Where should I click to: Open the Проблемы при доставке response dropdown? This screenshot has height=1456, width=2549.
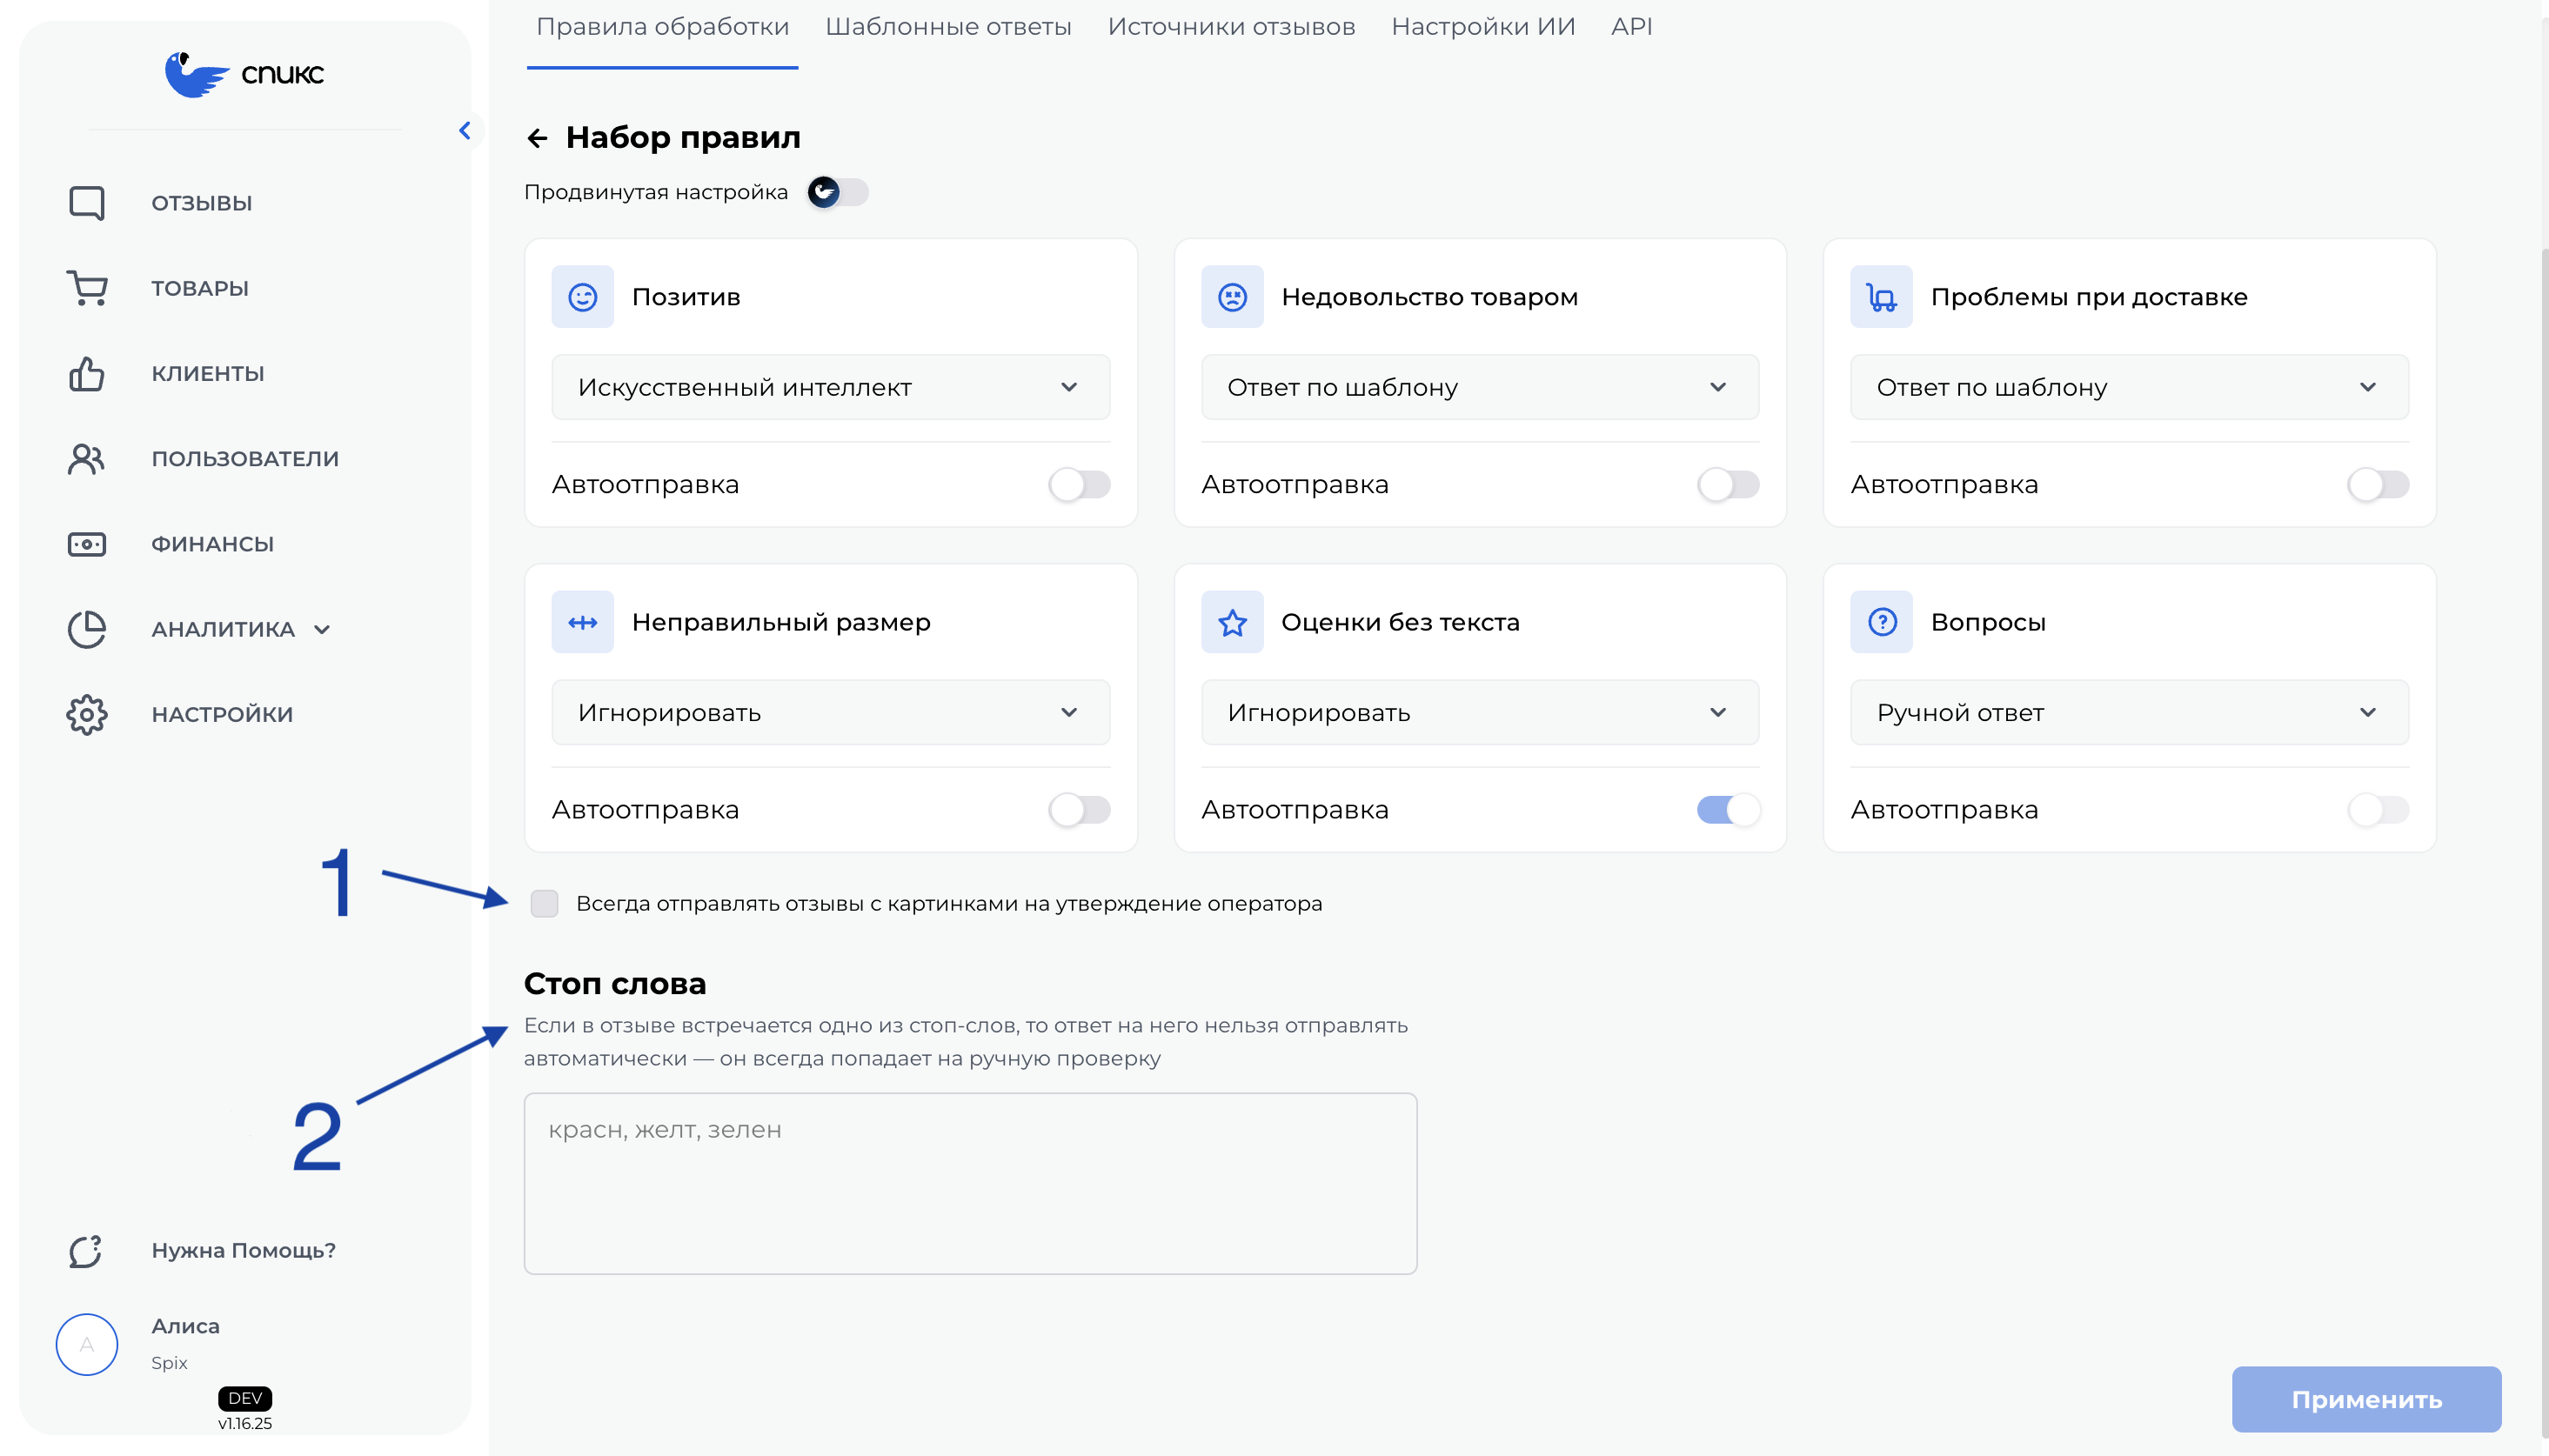coord(2129,387)
